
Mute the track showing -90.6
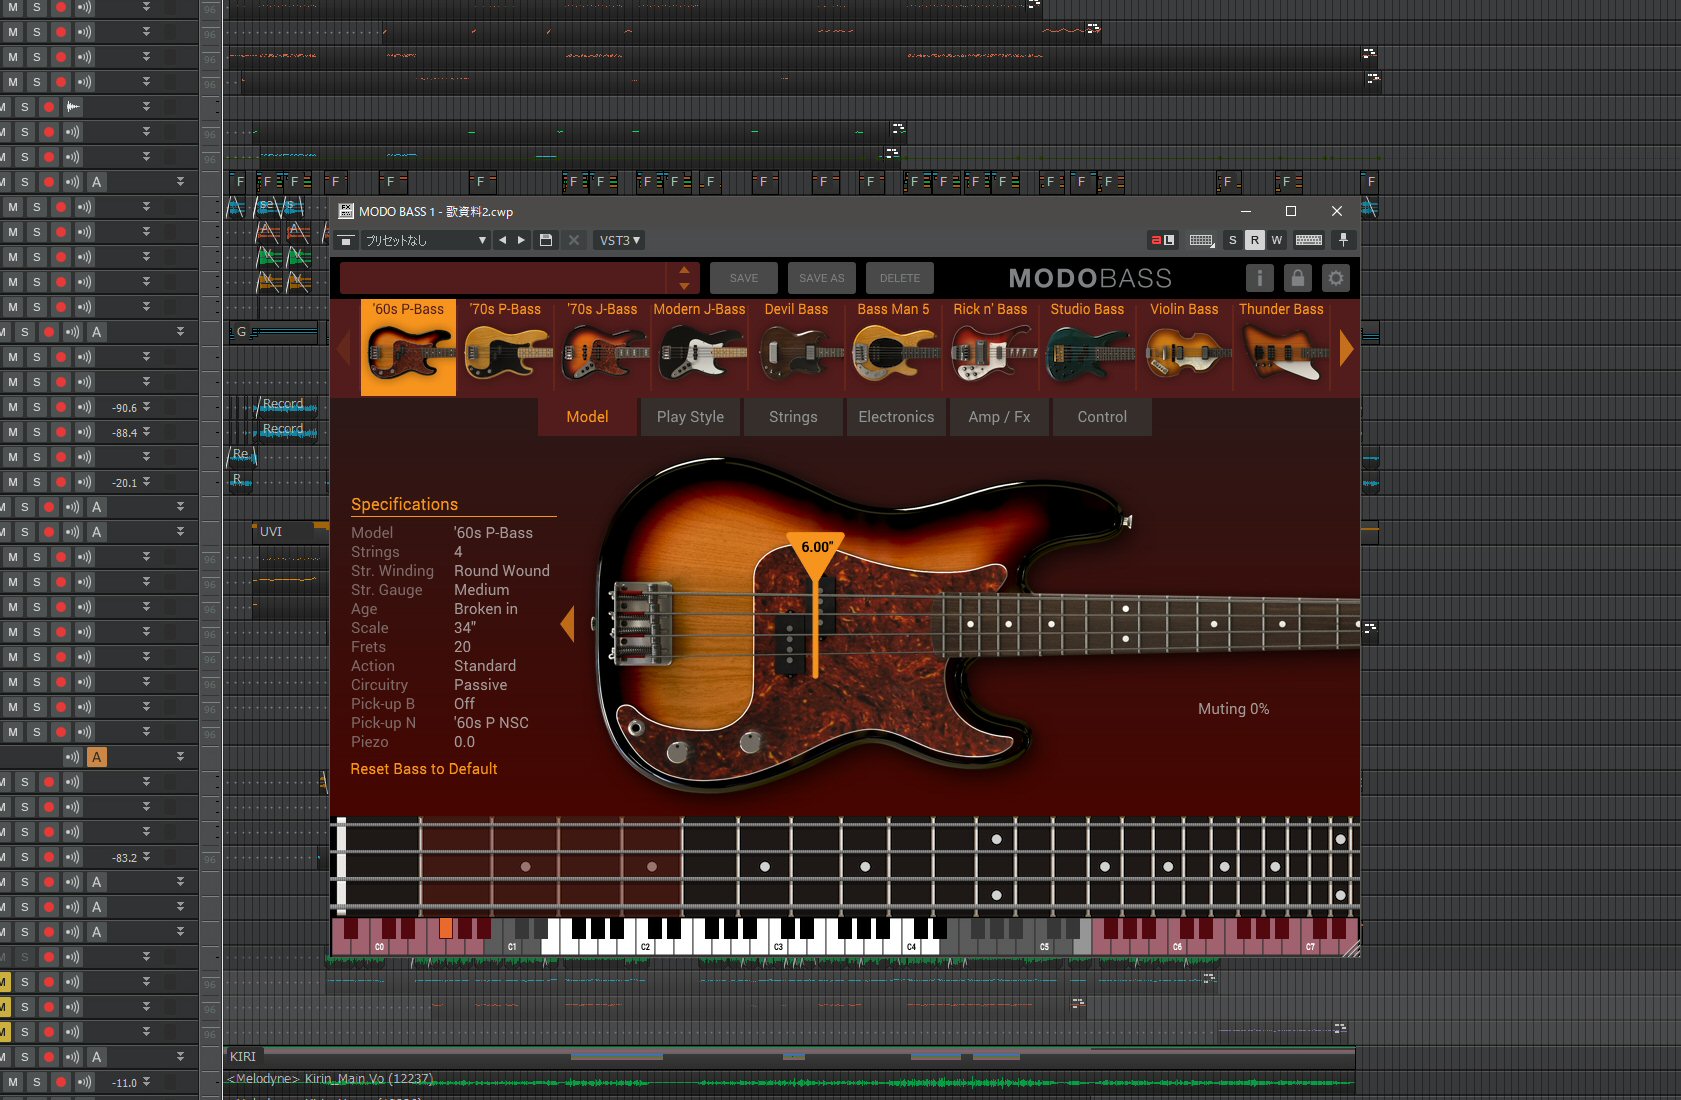tap(13, 407)
